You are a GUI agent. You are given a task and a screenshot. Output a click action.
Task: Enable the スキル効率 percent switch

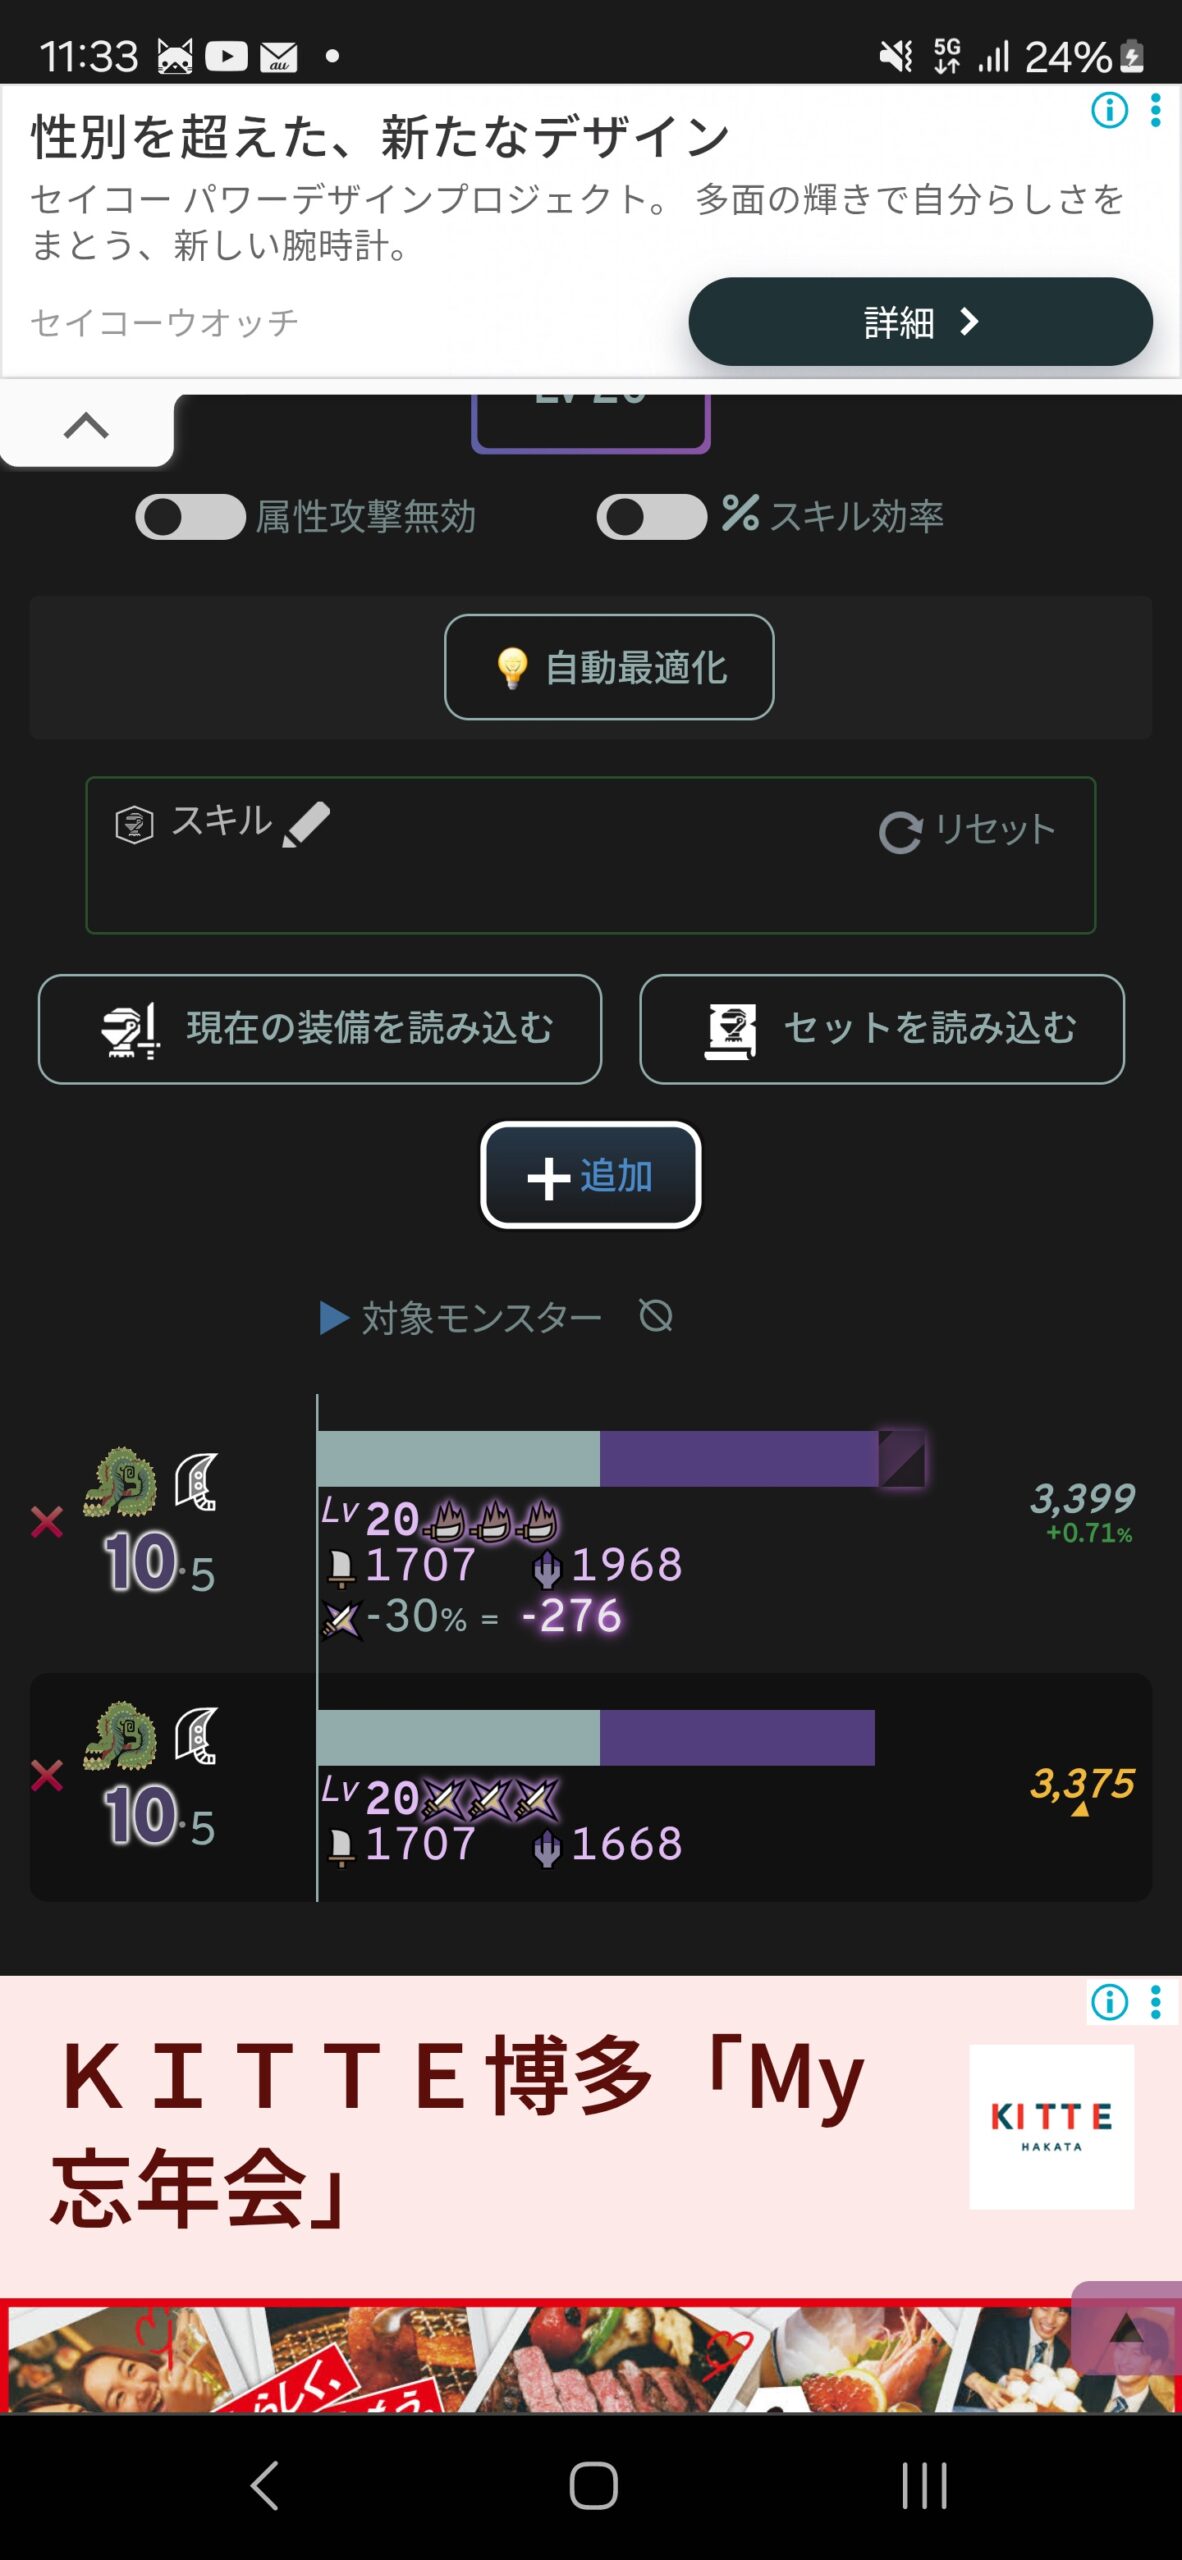(x=651, y=517)
